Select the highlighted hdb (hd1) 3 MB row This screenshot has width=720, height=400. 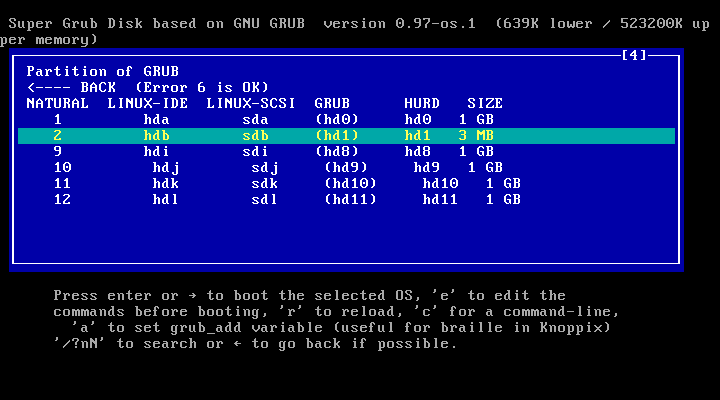tap(346, 135)
